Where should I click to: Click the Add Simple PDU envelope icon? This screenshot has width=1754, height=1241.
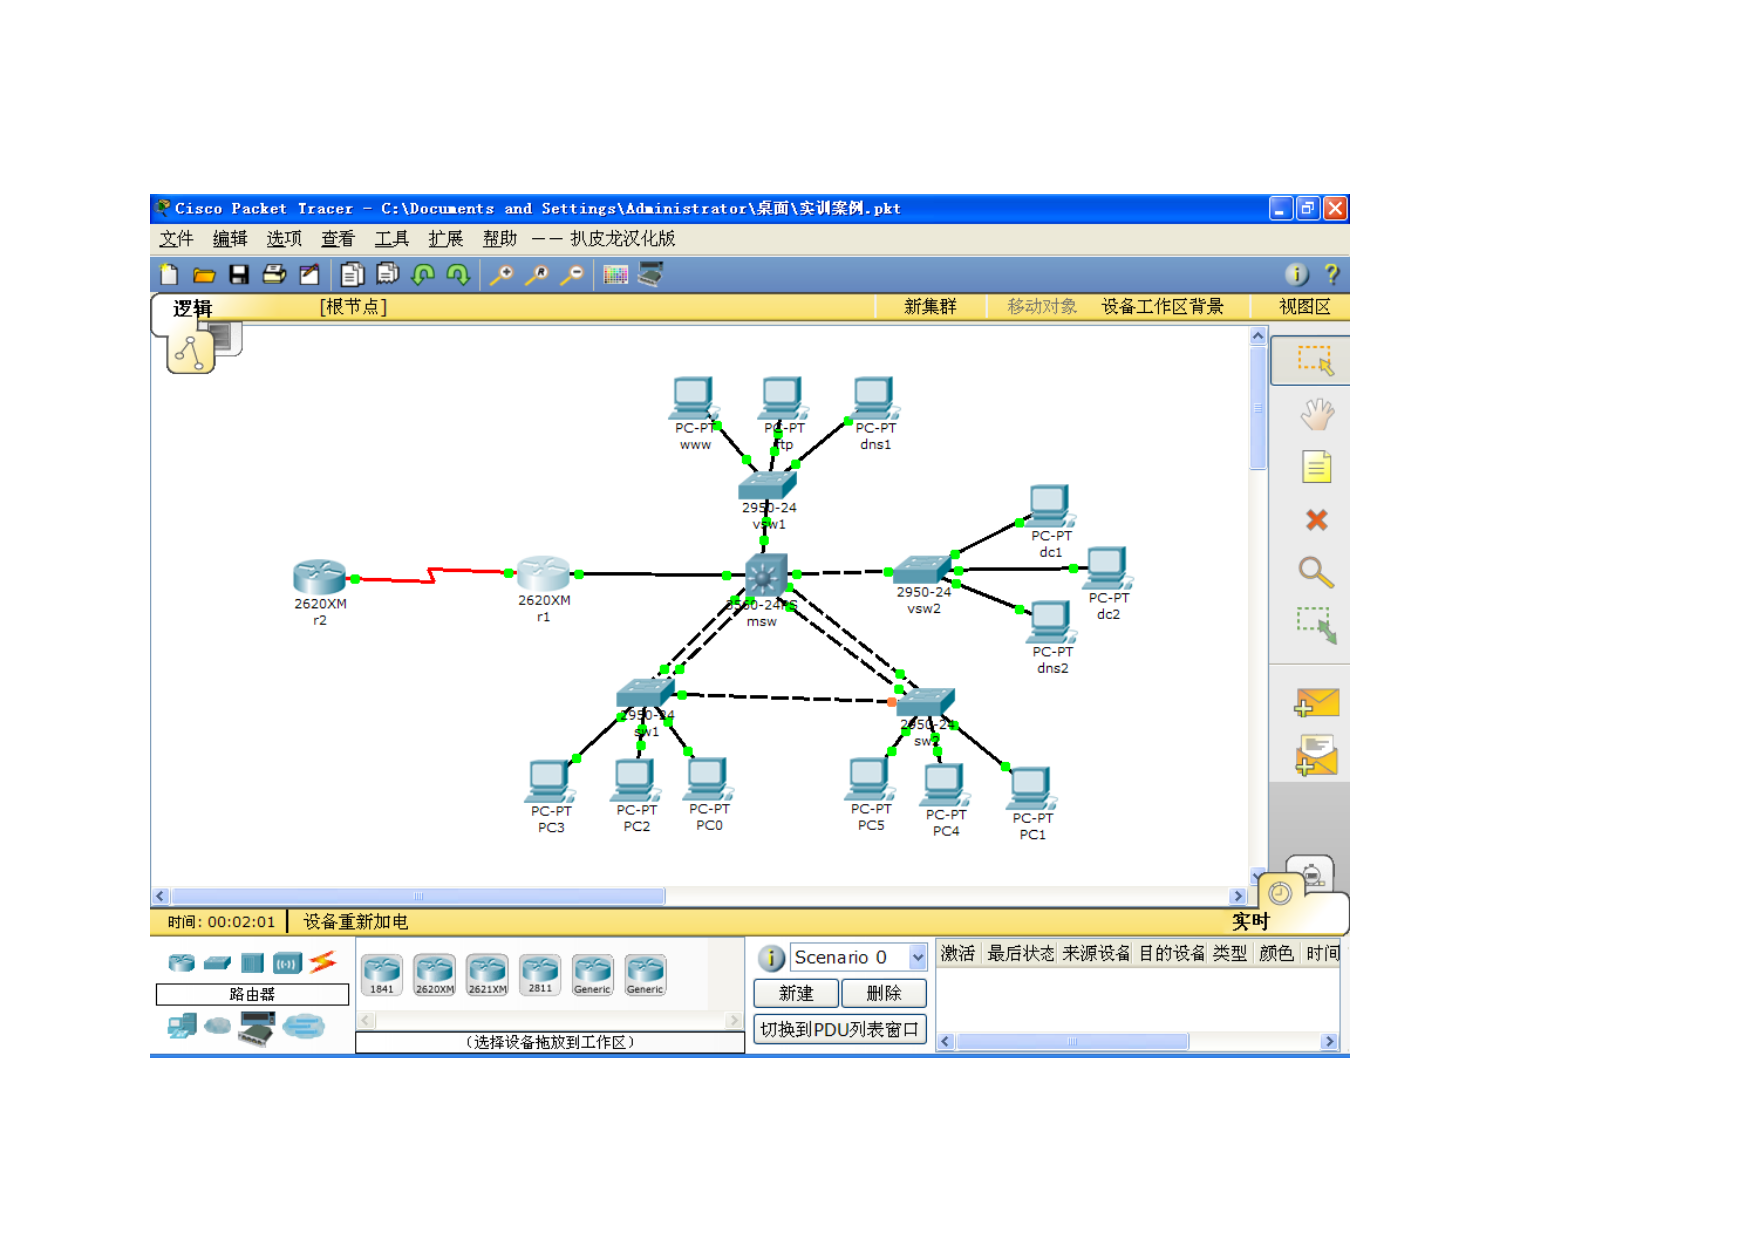tap(1316, 703)
